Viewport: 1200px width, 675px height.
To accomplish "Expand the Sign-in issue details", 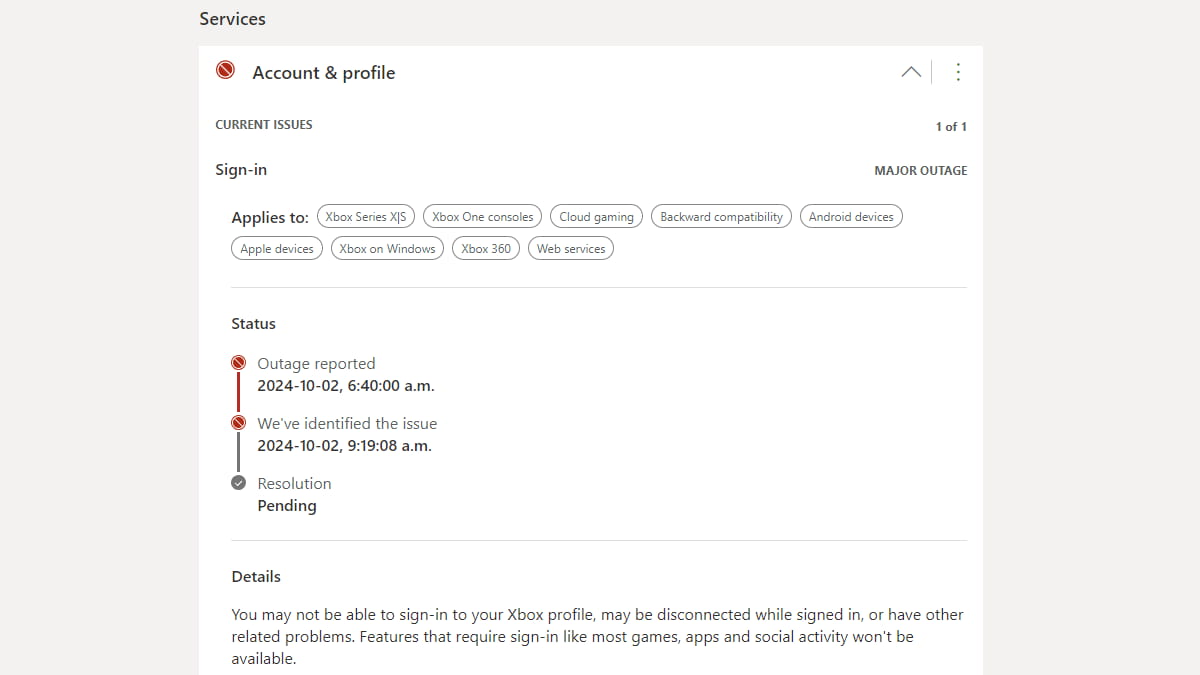I will coord(241,169).
